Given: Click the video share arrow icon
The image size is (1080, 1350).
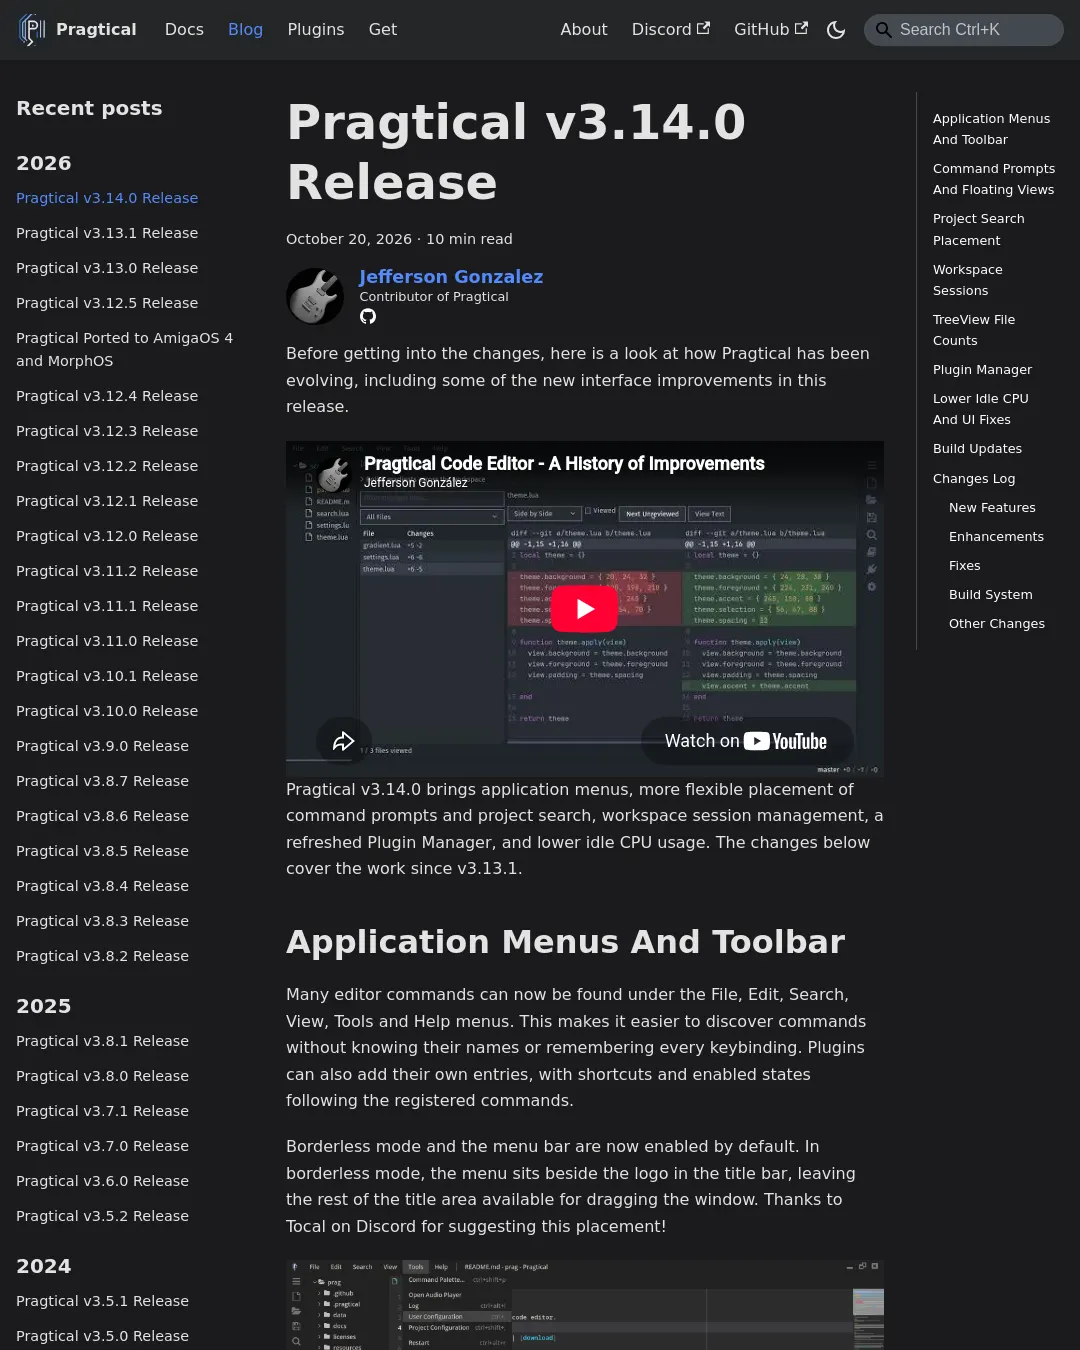Looking at the screenshot, I should tap(344, 741).
